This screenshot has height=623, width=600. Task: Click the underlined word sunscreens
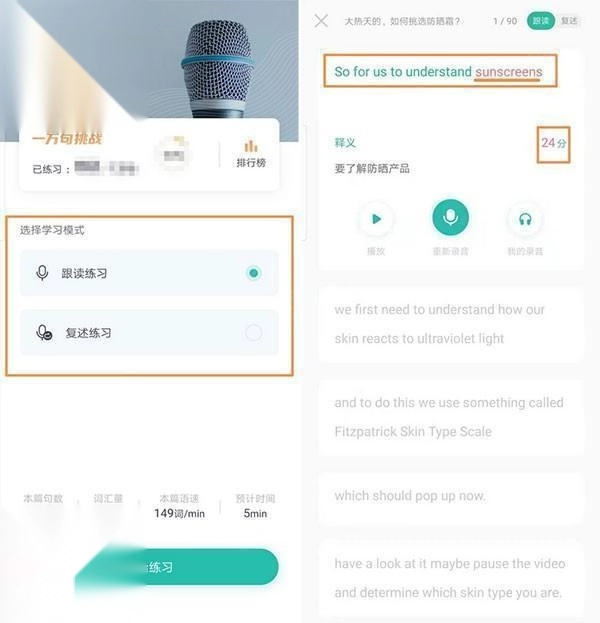[x=509, y=72]
